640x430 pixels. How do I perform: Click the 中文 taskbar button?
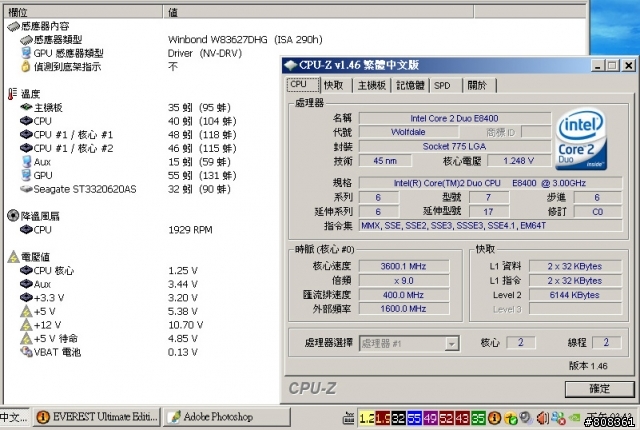14,417
